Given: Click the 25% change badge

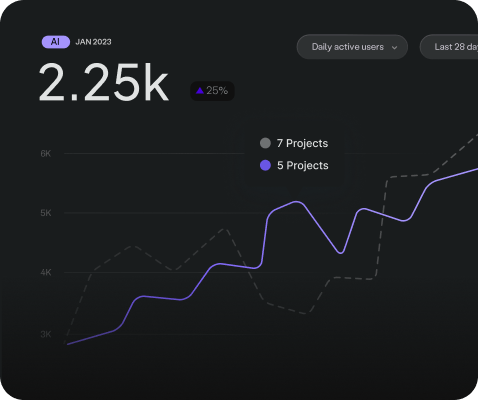Looking at the screenshot, I should coord(212,91).
